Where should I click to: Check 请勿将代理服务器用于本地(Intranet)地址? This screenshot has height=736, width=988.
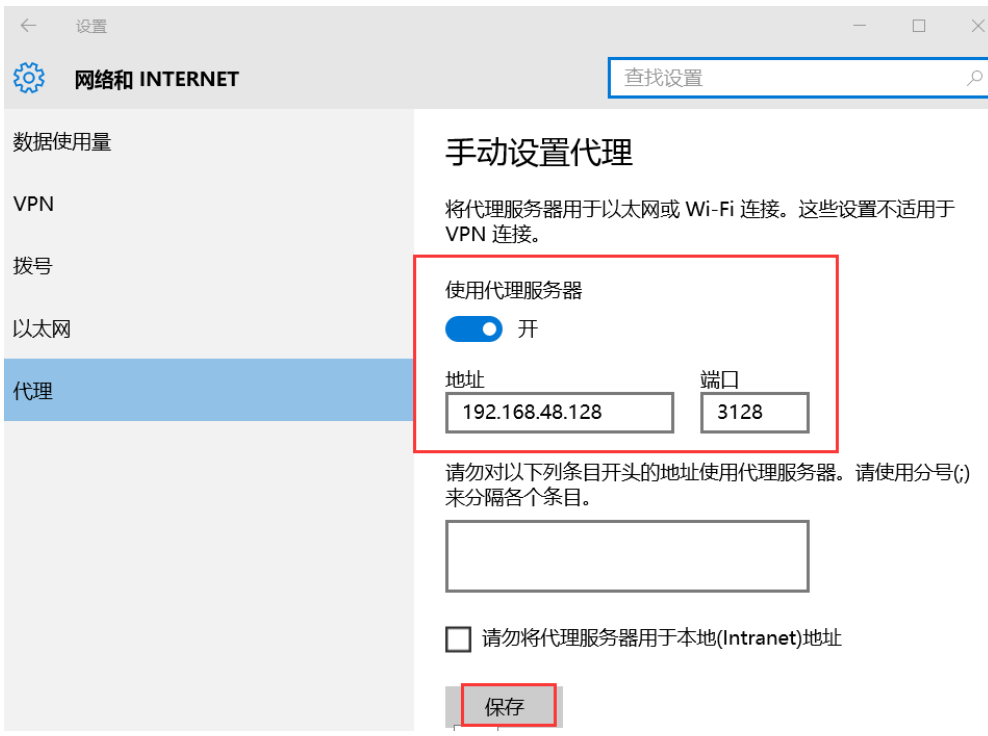point(458,638)
